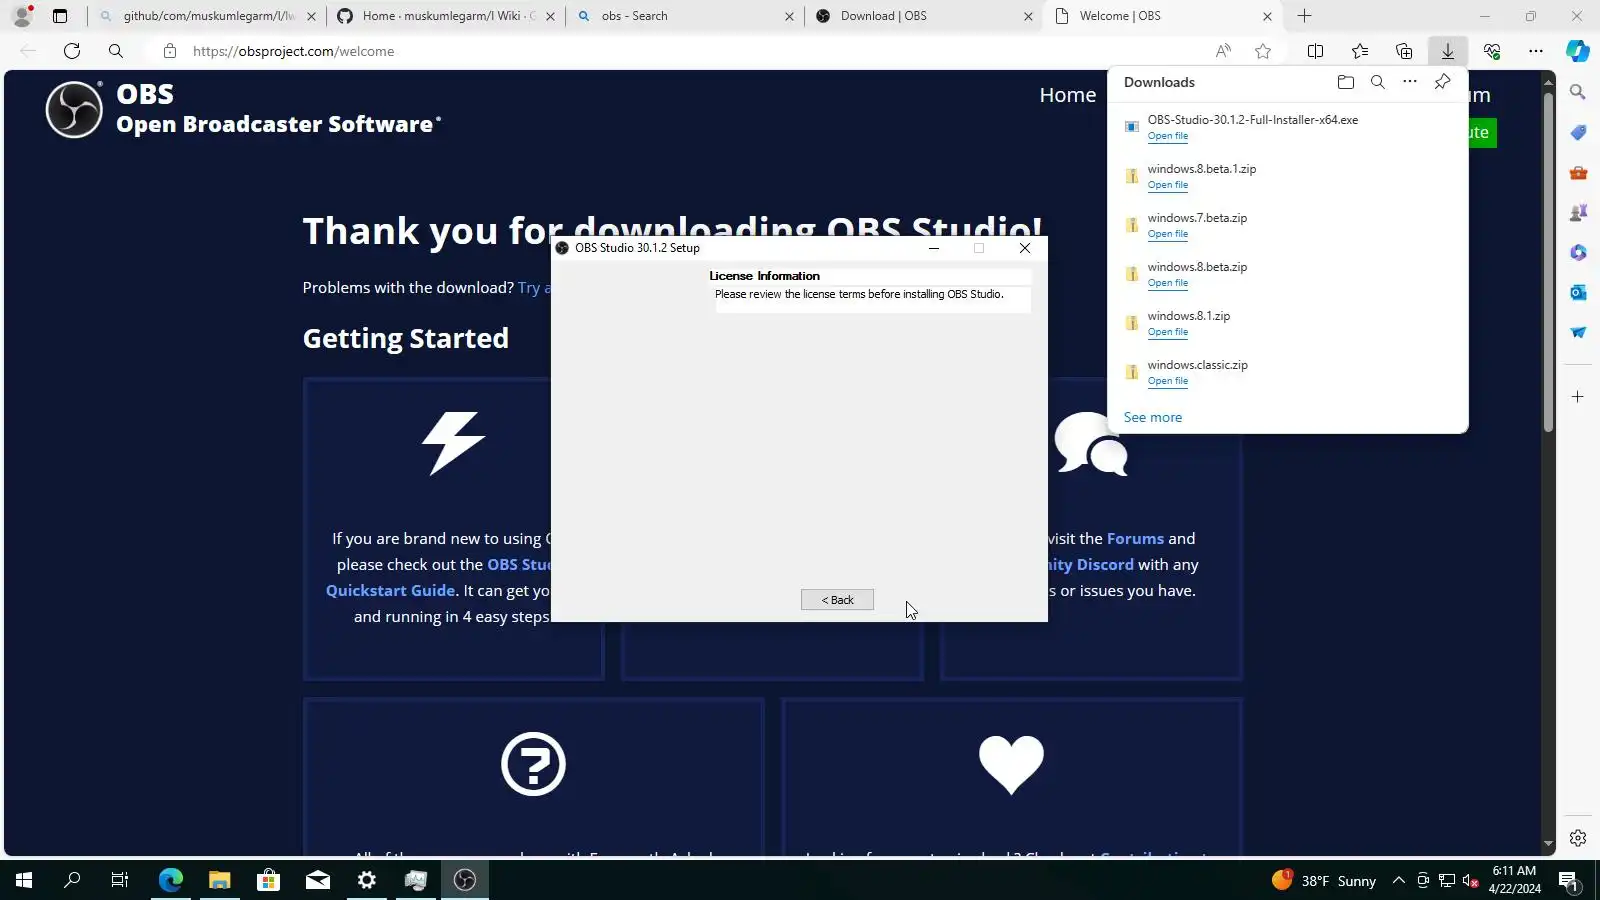1600x900 pixels.
Task: Click the address bar URL field
Action: tap(690, 51)
